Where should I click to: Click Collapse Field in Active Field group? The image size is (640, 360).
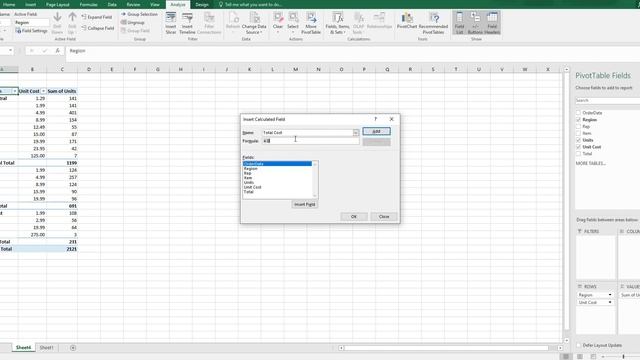[98, 28]
